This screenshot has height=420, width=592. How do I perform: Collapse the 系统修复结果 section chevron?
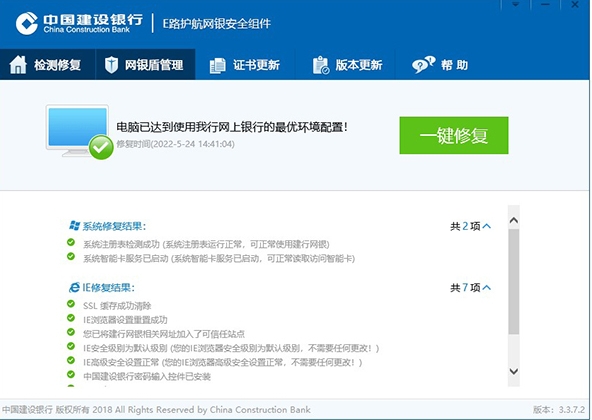[x=487, y=226]
